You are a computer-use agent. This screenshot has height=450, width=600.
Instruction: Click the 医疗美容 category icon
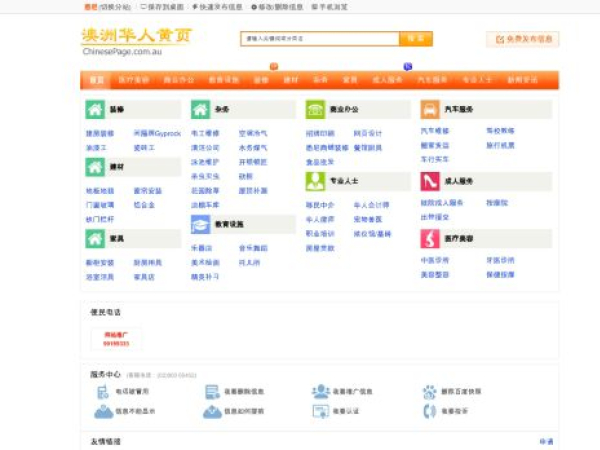[x=430, y=239]
